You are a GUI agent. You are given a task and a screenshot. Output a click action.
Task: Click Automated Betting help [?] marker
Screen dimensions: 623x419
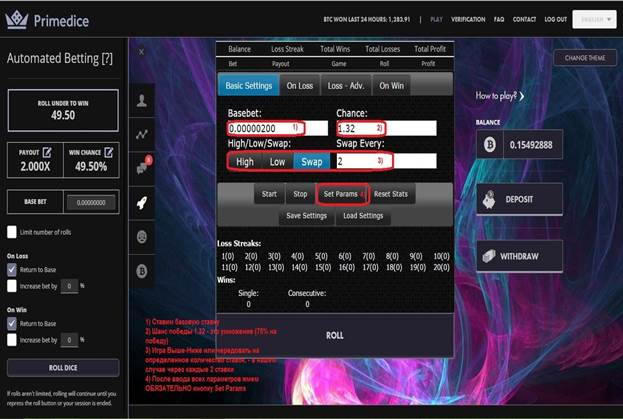[x=107, y=58]
